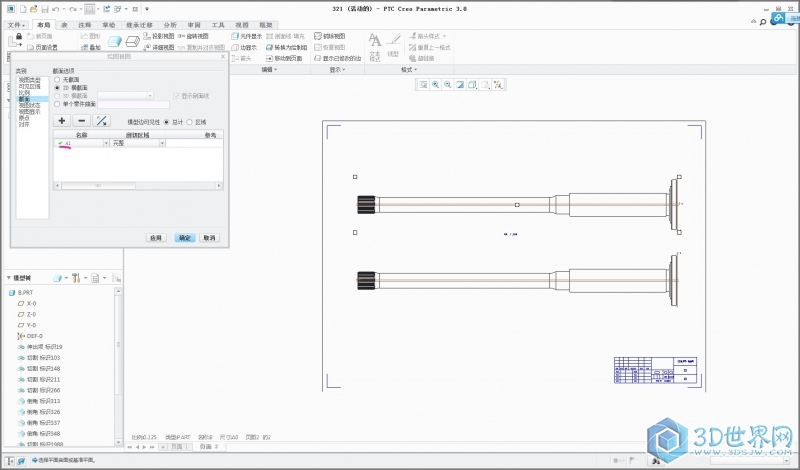This screenshot has width=800, height=470.
Task: Click the 页面设置 page setup tool
Action: click(42, 47)
